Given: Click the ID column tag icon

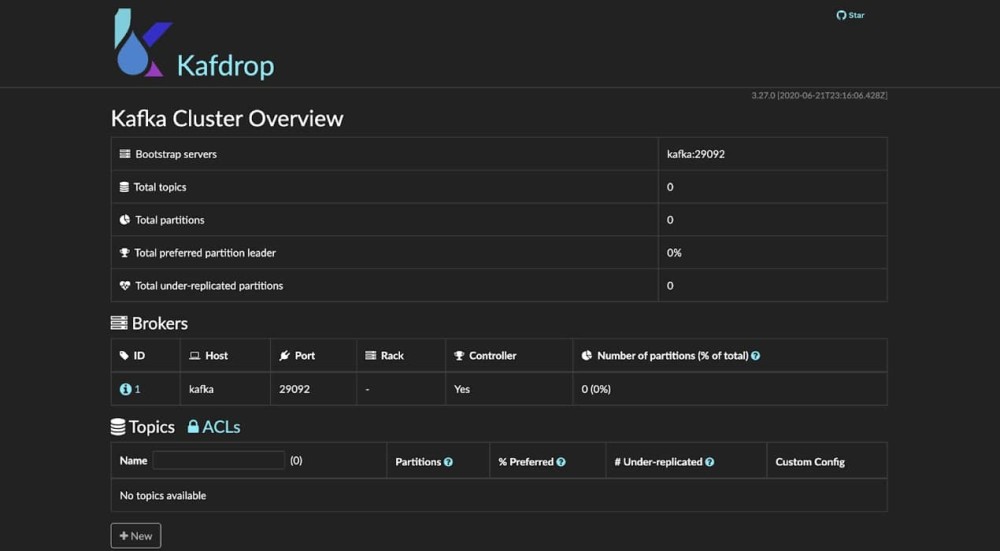Looking at the screenshot, I should [124, 356].
